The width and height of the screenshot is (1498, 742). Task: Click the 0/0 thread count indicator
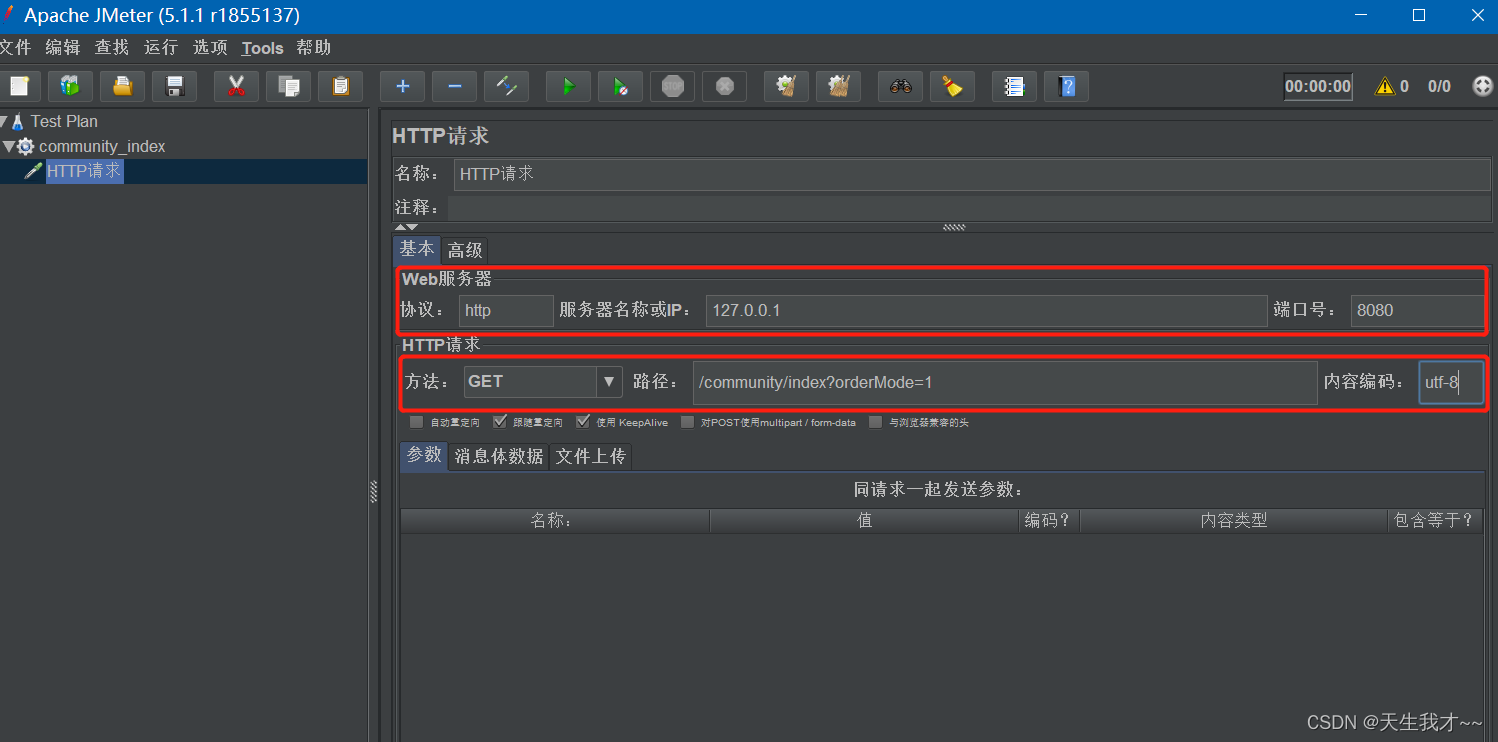click(x=1439, y=86)
